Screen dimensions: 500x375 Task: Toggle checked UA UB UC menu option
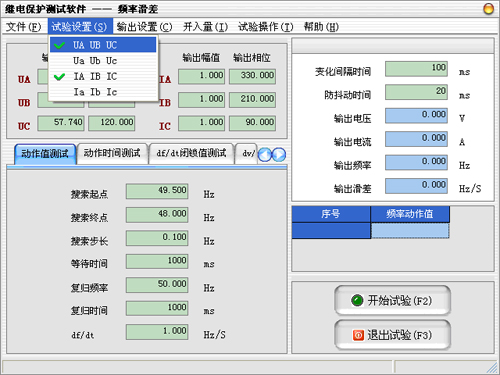[x=103, y=45]
